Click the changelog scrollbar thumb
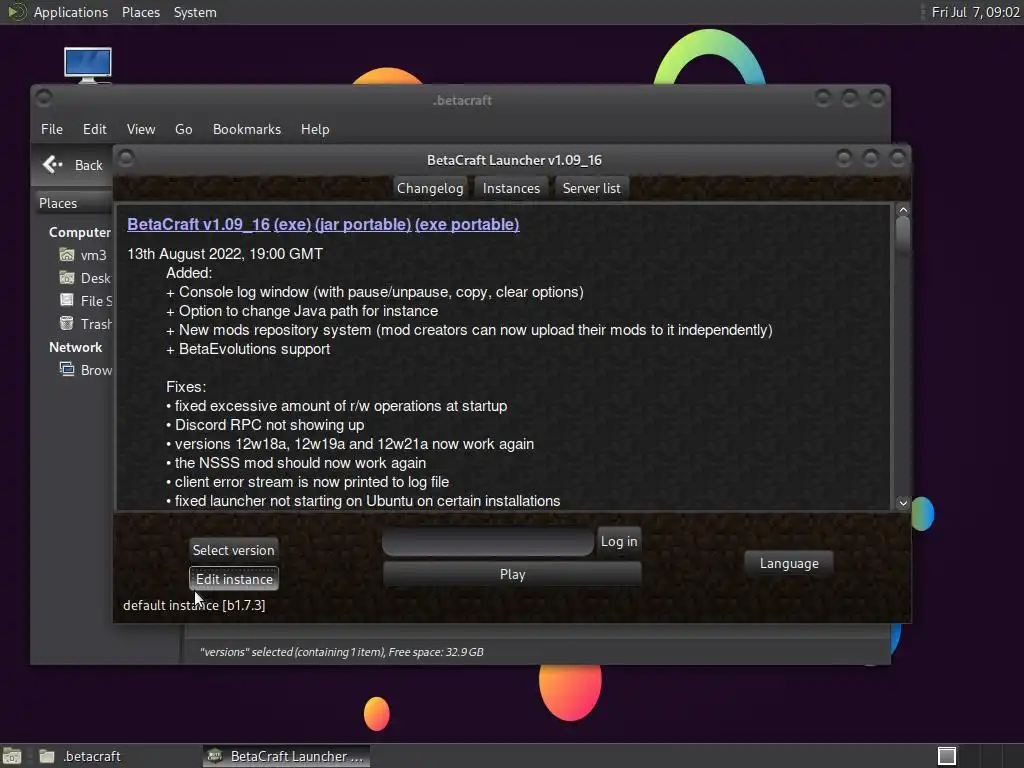Screen dimensions: 1024x768 tap(903, 235)
